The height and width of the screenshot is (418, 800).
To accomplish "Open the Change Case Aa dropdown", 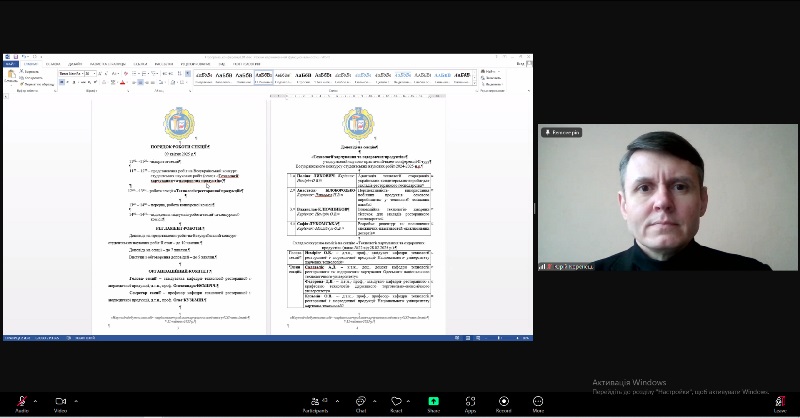I will click(115, 74).
